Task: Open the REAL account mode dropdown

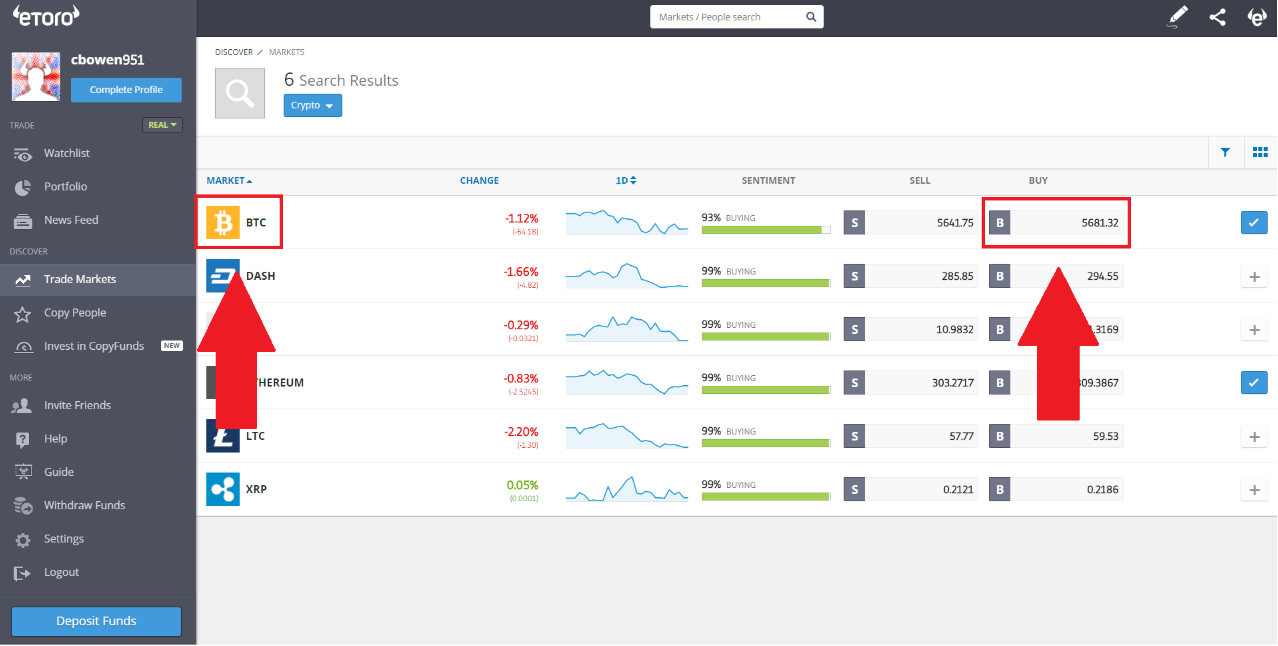Action: (162, 125)
